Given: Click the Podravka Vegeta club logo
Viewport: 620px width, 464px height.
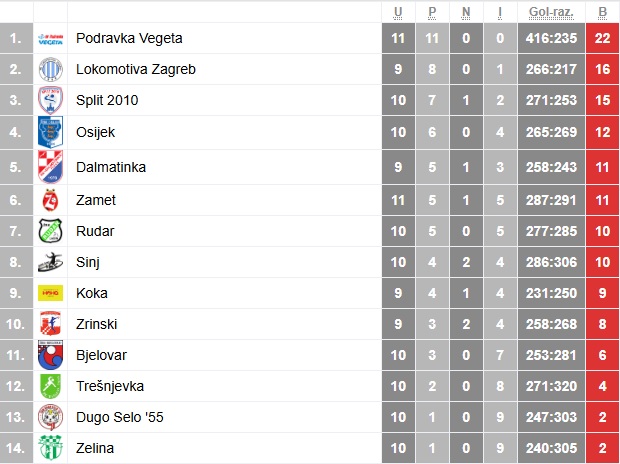Looking at the screenshot, I should (50, 39).
